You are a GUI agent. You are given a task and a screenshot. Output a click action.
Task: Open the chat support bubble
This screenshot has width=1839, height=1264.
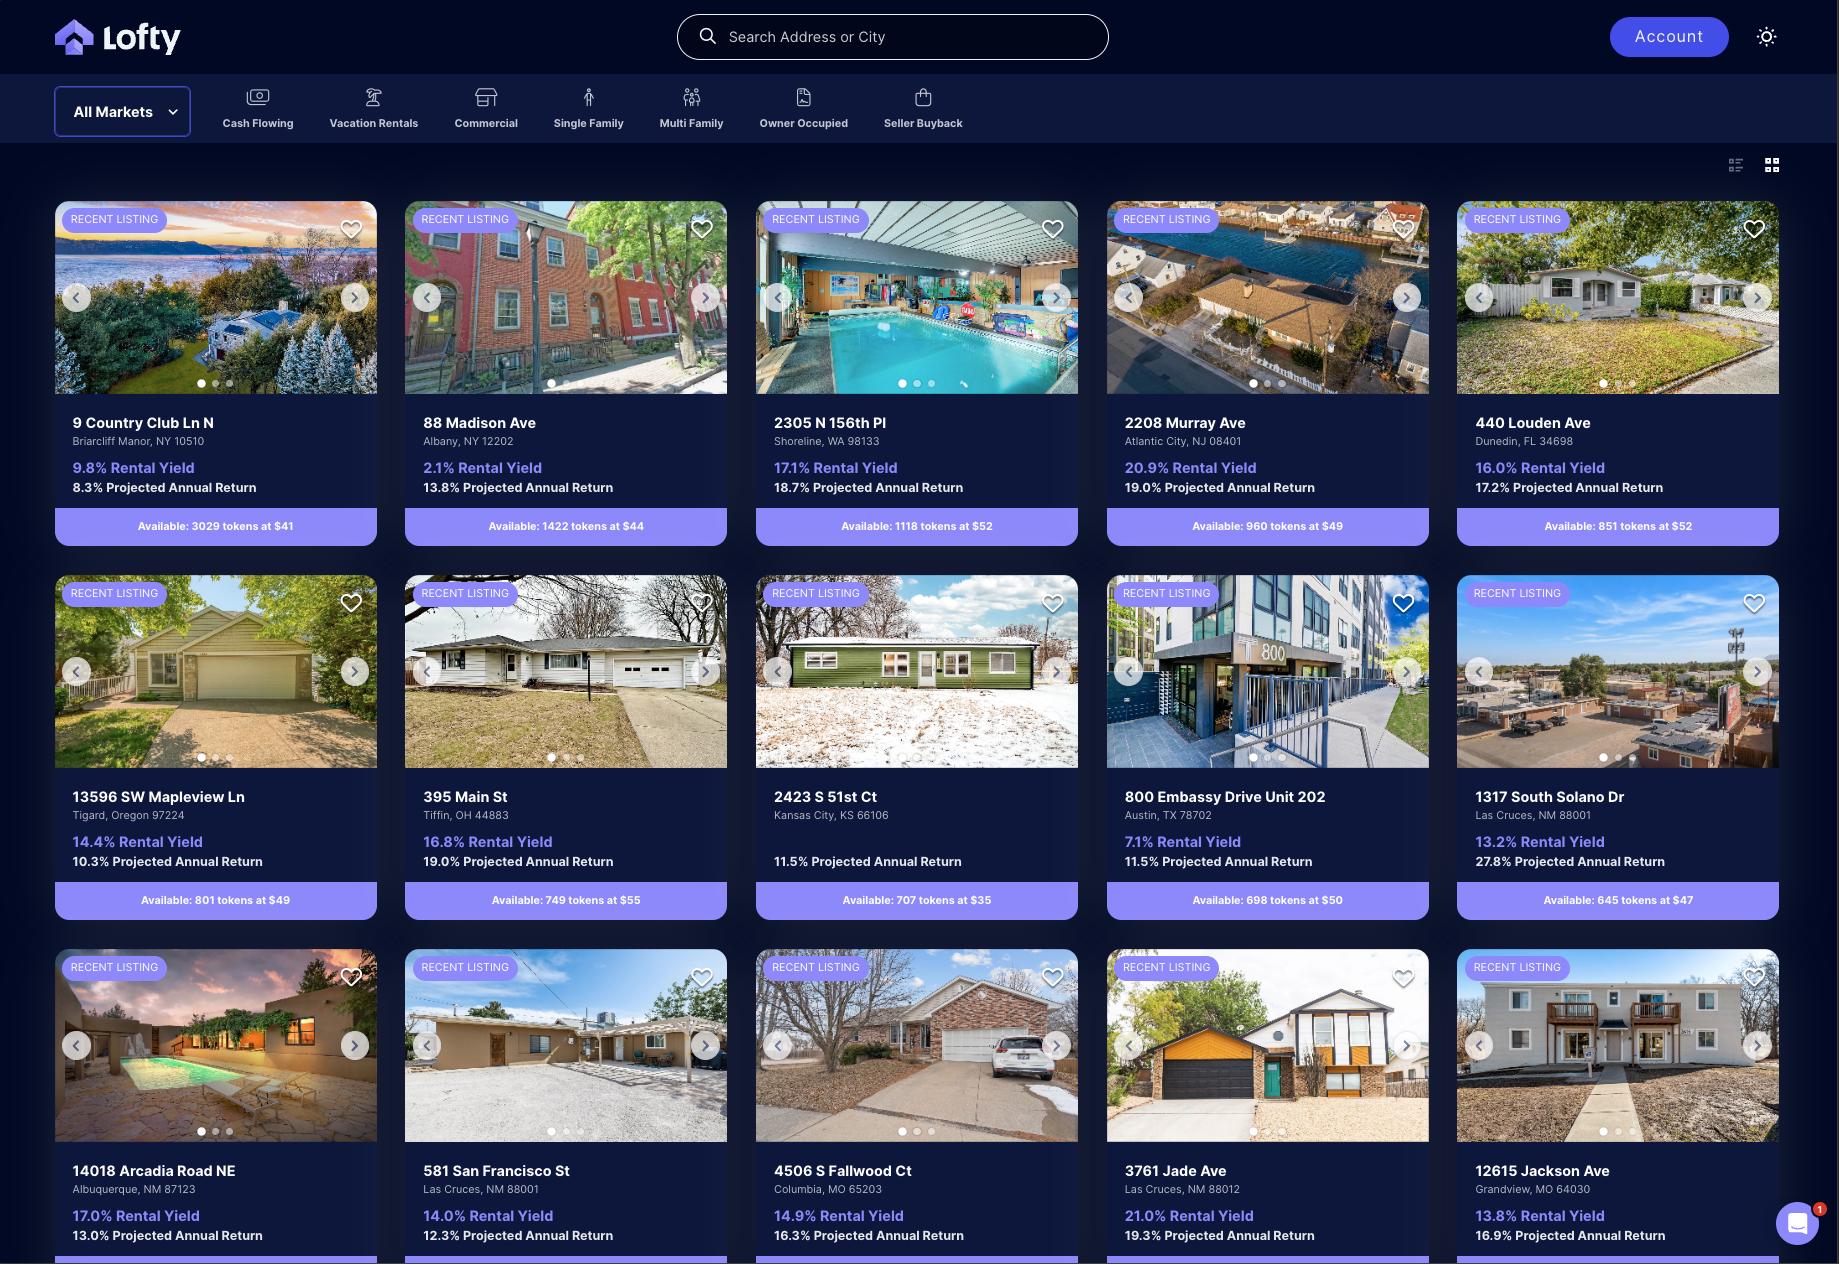tap(1796, 1222)
